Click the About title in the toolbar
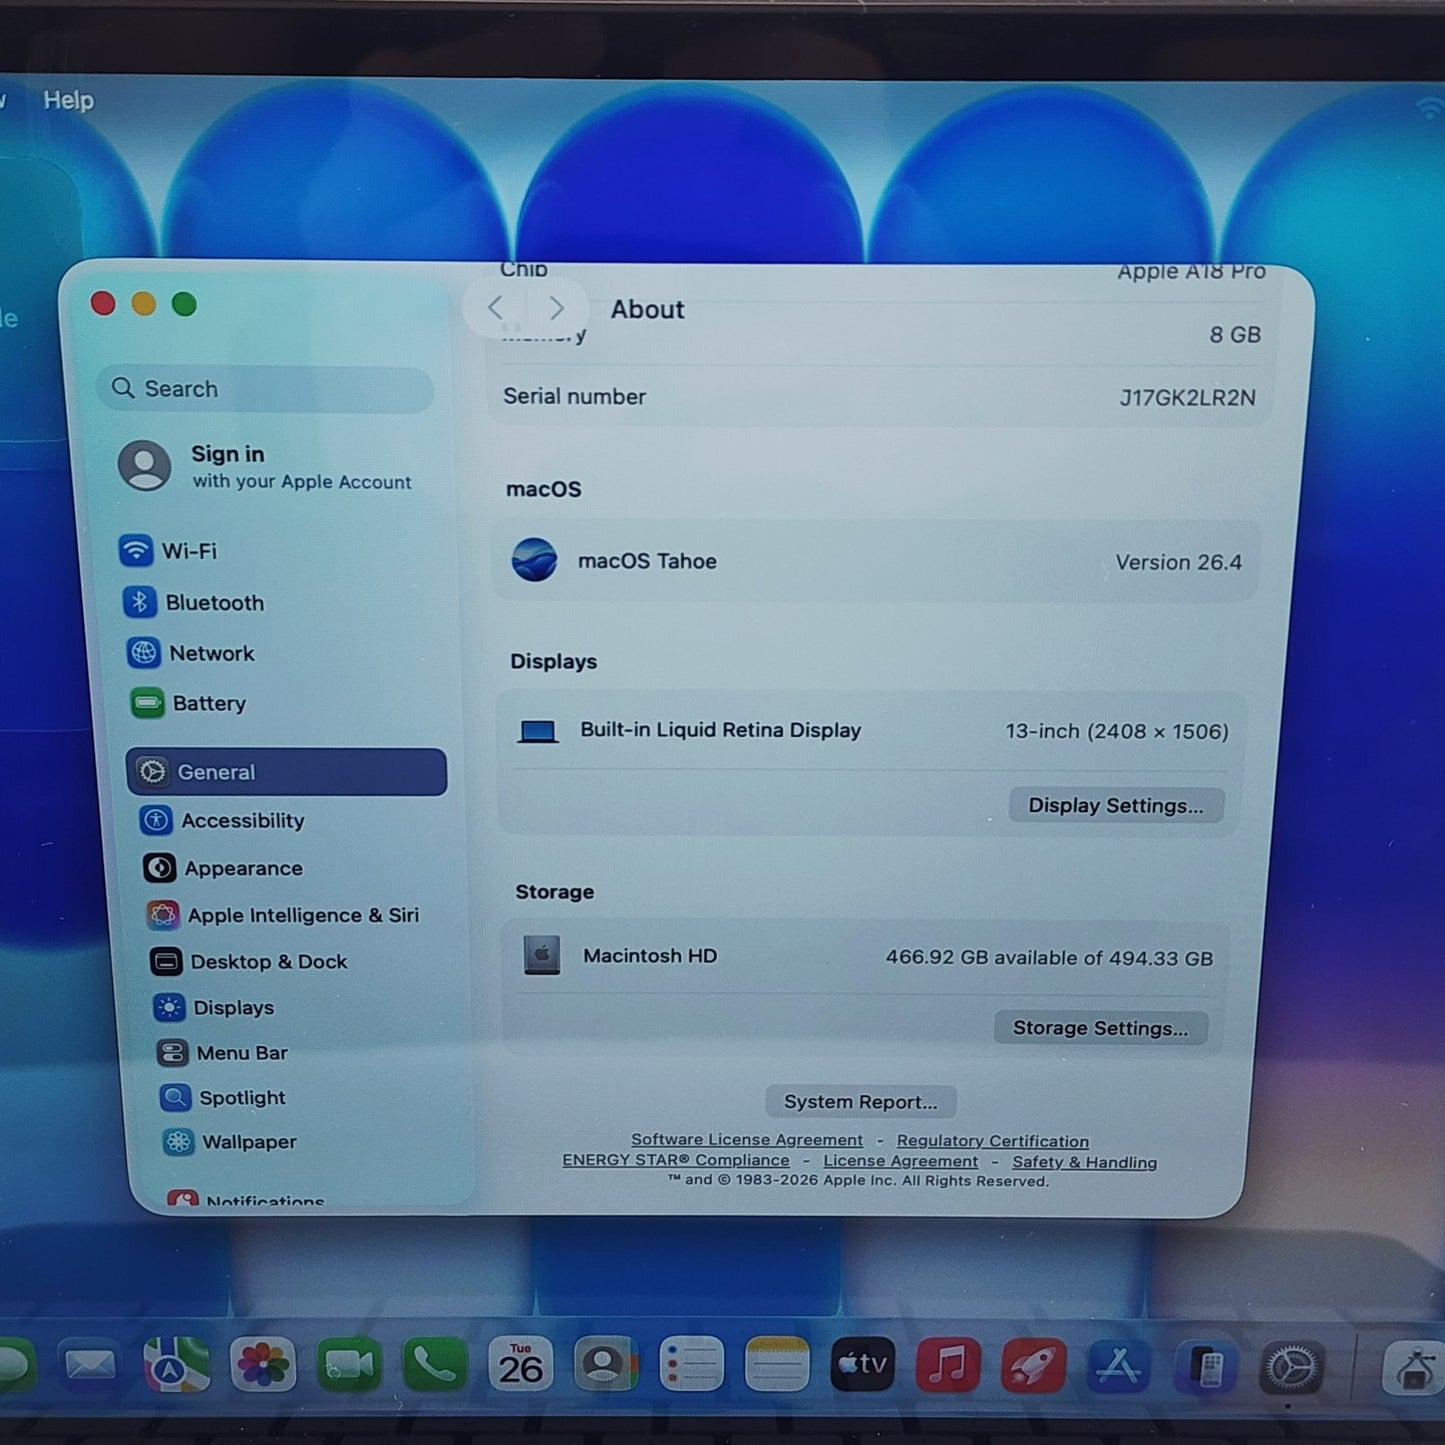This screenshot has height=1445, width=1445. (x=648, y=310)
